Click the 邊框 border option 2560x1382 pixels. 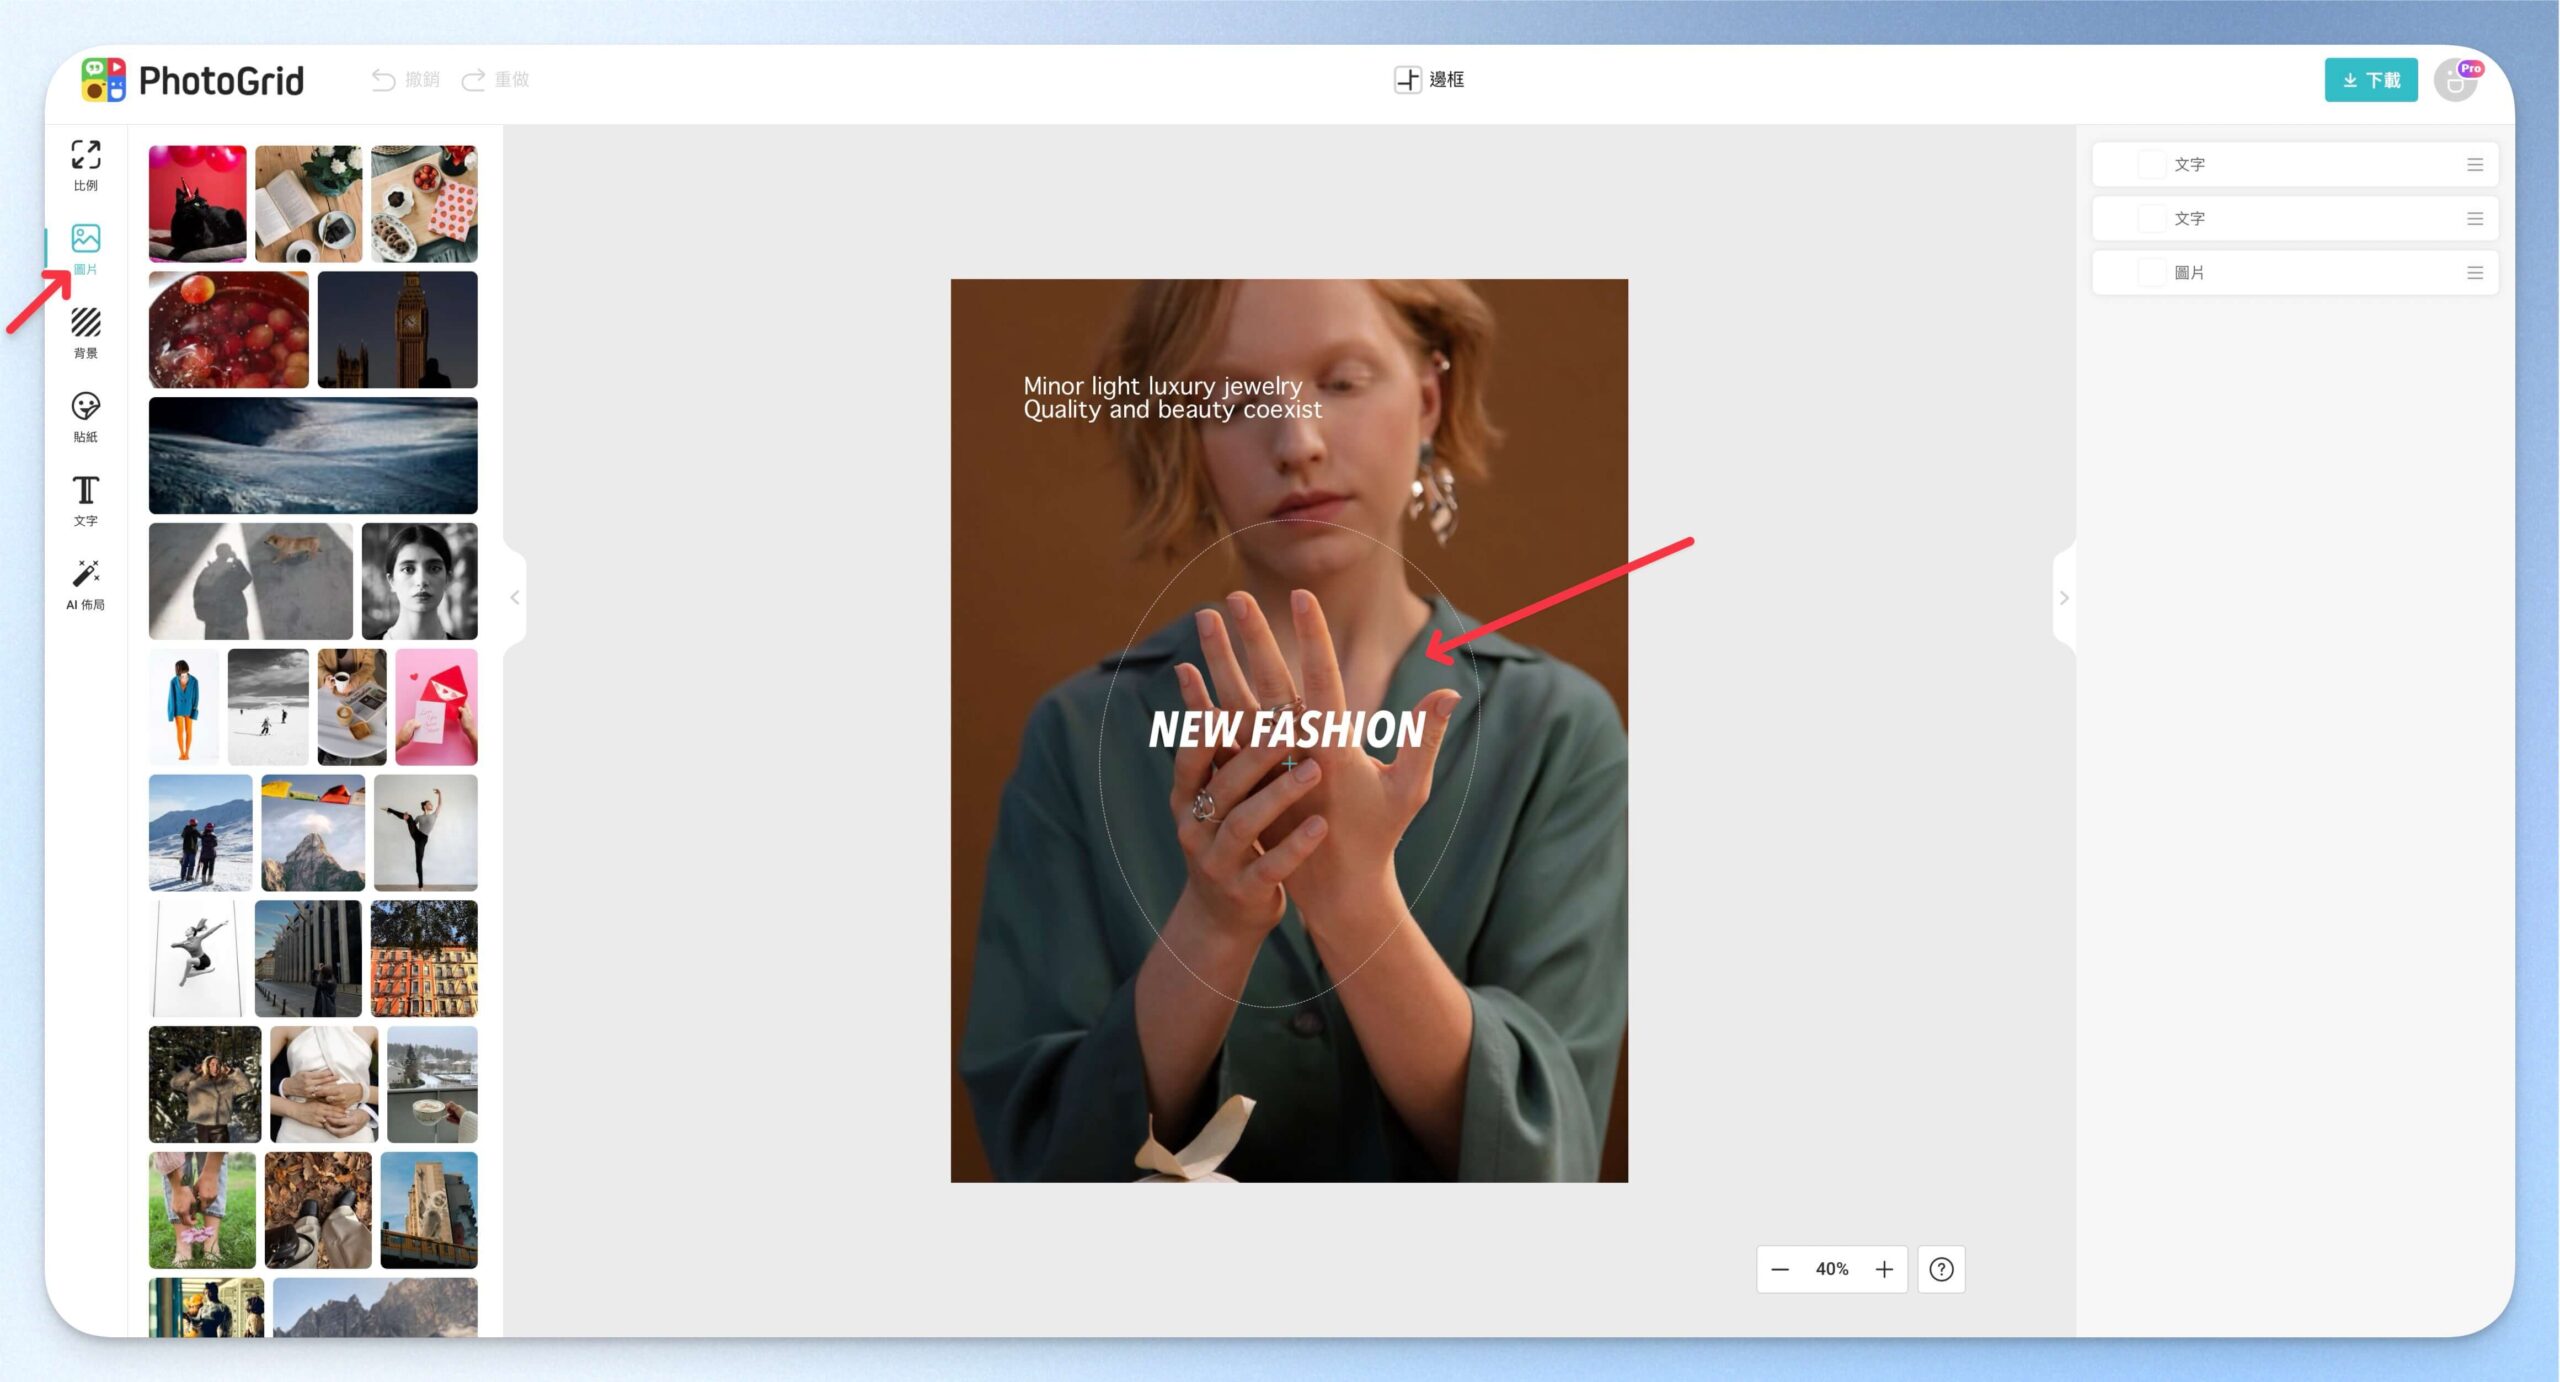(1429, 79)
